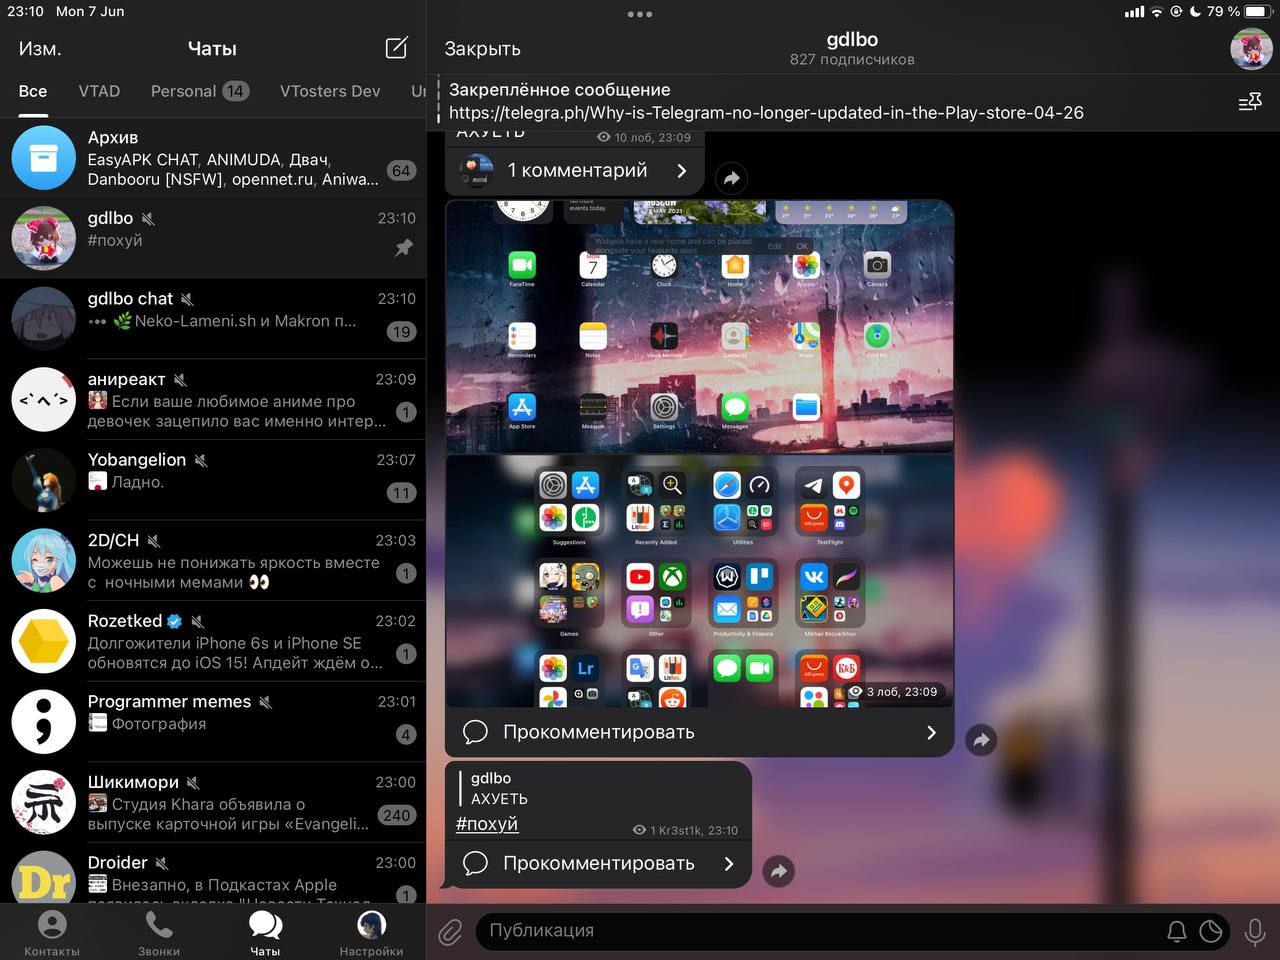Expand comments chevron on photos post
This screenshot has height=960, width=1280.
[931, 732]
